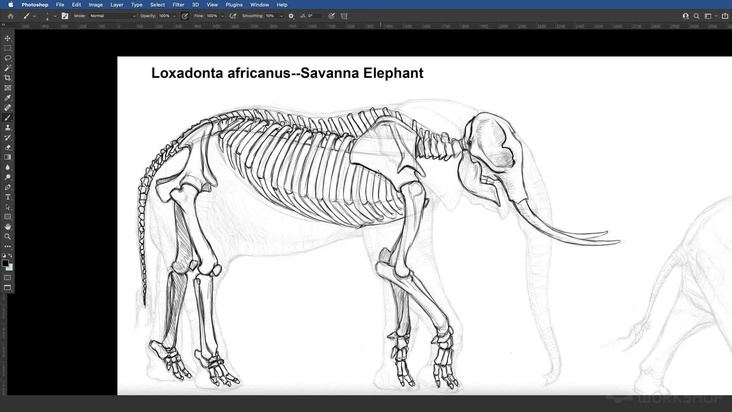Click the Share image icon
The image size is (732, 412).
click(725, 16)
